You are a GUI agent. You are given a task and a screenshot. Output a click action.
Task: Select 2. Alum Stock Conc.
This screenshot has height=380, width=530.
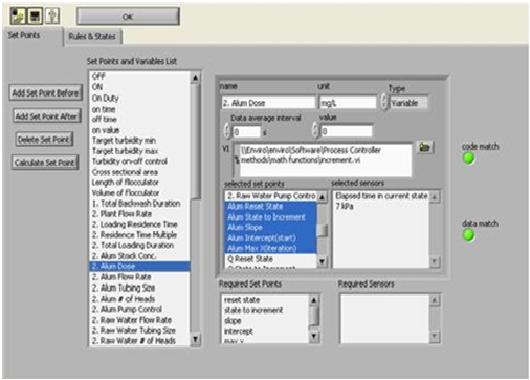[140, 256]
